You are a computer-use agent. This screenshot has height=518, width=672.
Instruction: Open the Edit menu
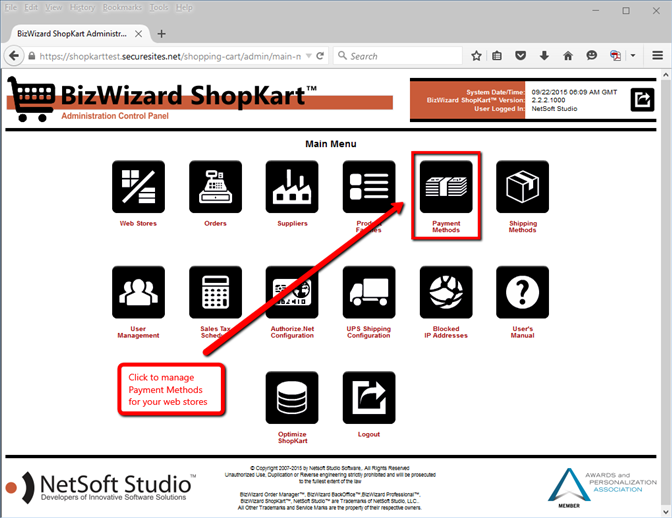31,8
